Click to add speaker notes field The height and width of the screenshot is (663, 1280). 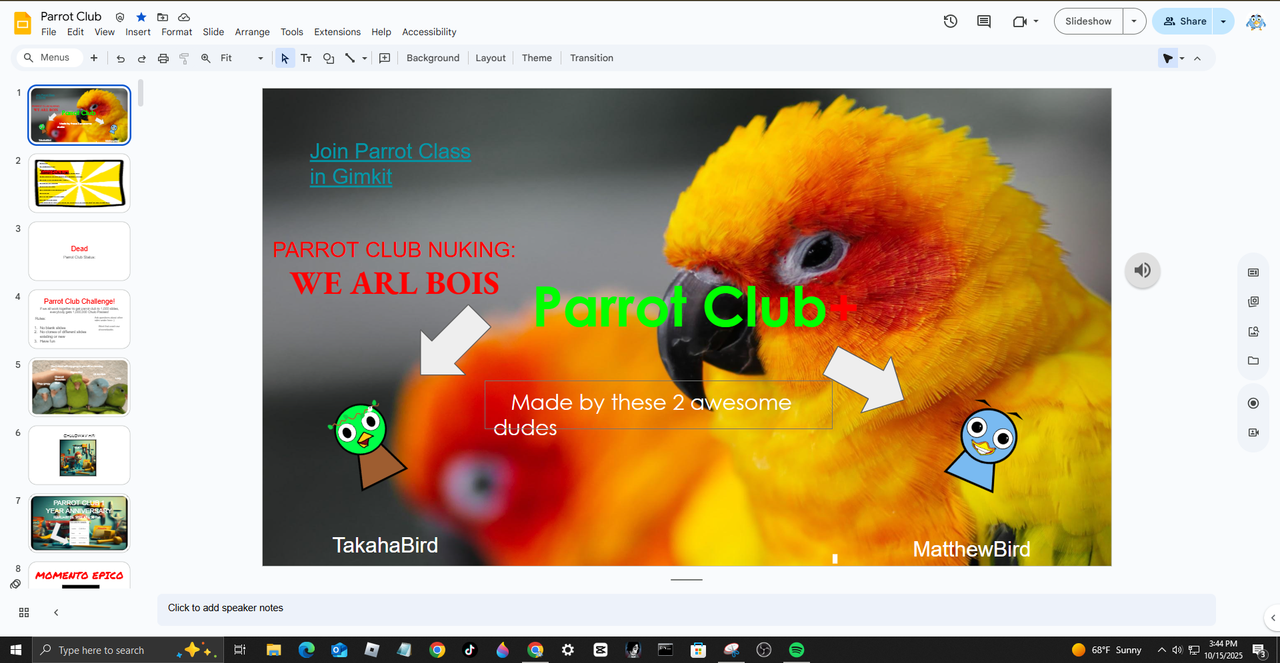pyautogui.click(x=686, y=608)
